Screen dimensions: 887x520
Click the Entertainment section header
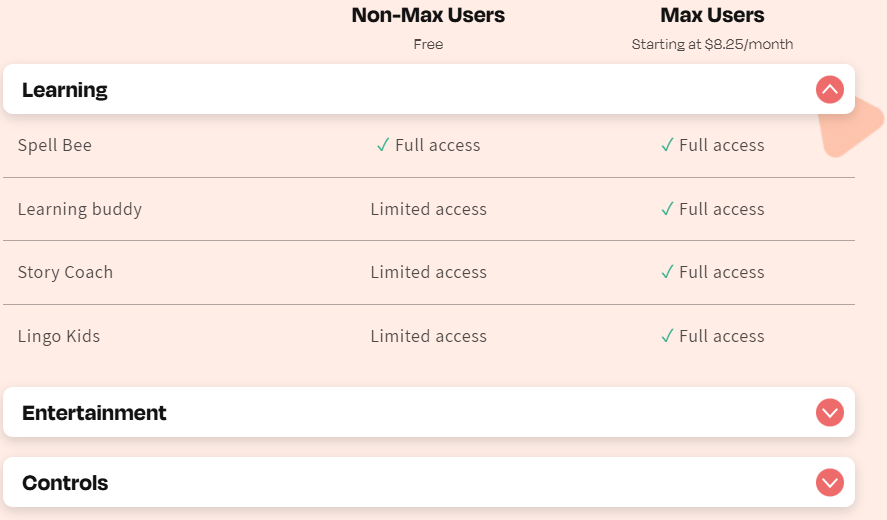click(429, 412)
